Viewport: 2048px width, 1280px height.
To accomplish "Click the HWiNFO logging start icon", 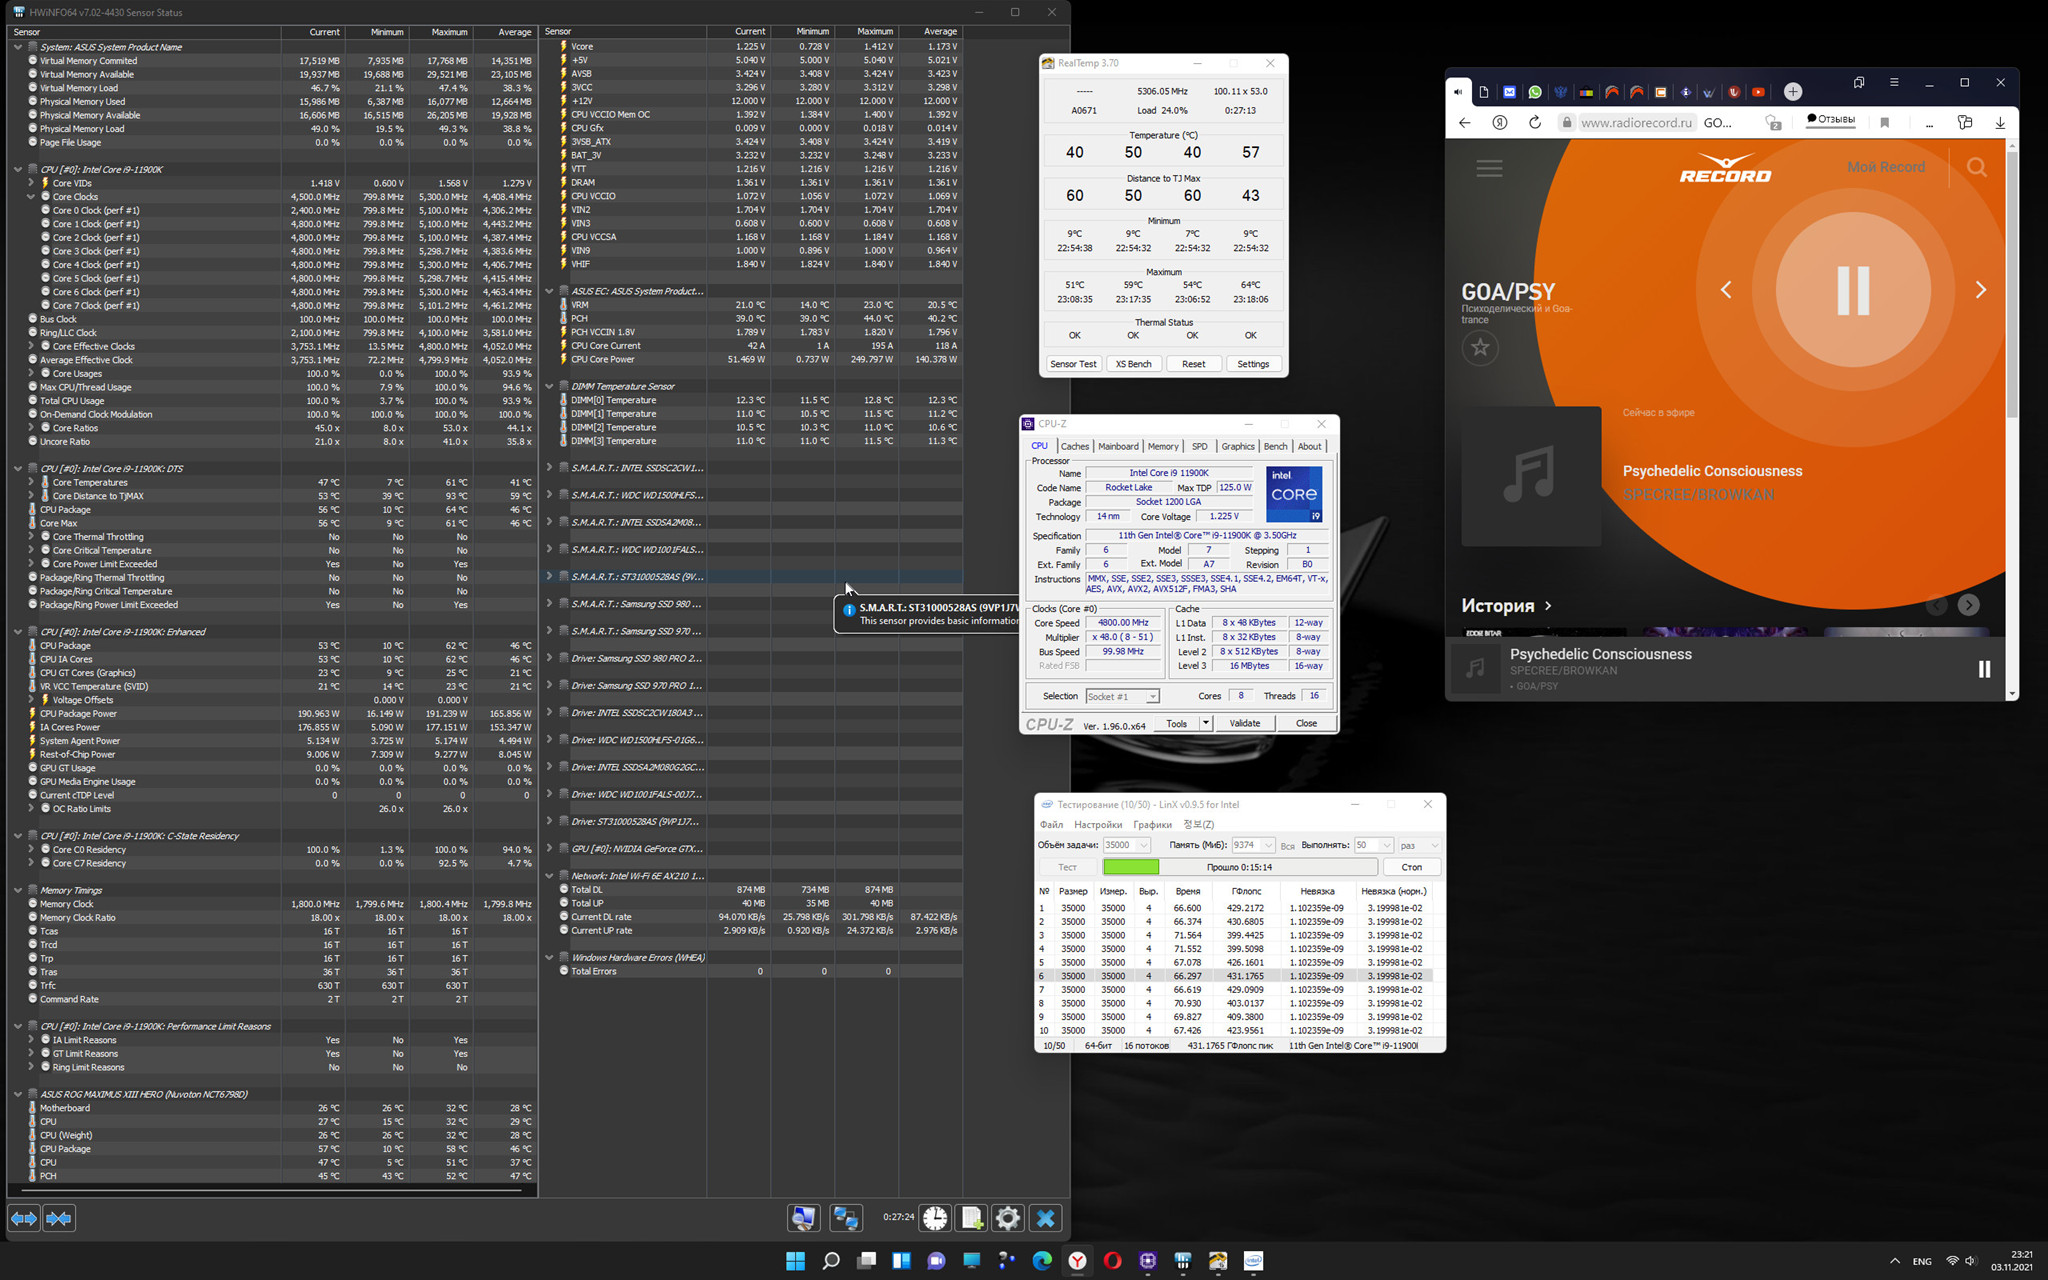I will coord(971,1218).
